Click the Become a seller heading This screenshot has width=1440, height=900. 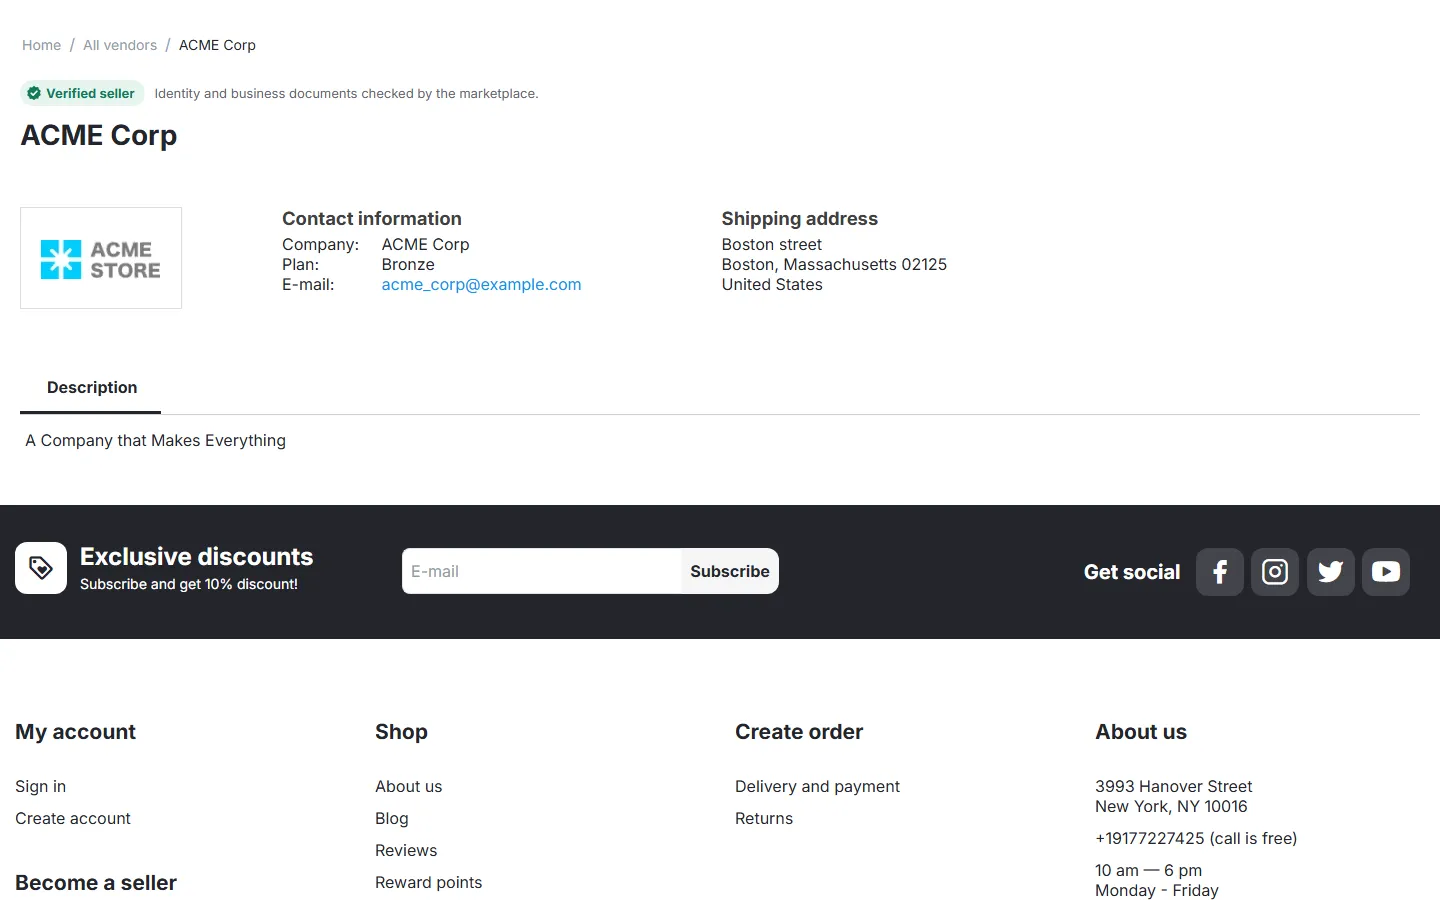pyautogui.click(x=96, y=883)
